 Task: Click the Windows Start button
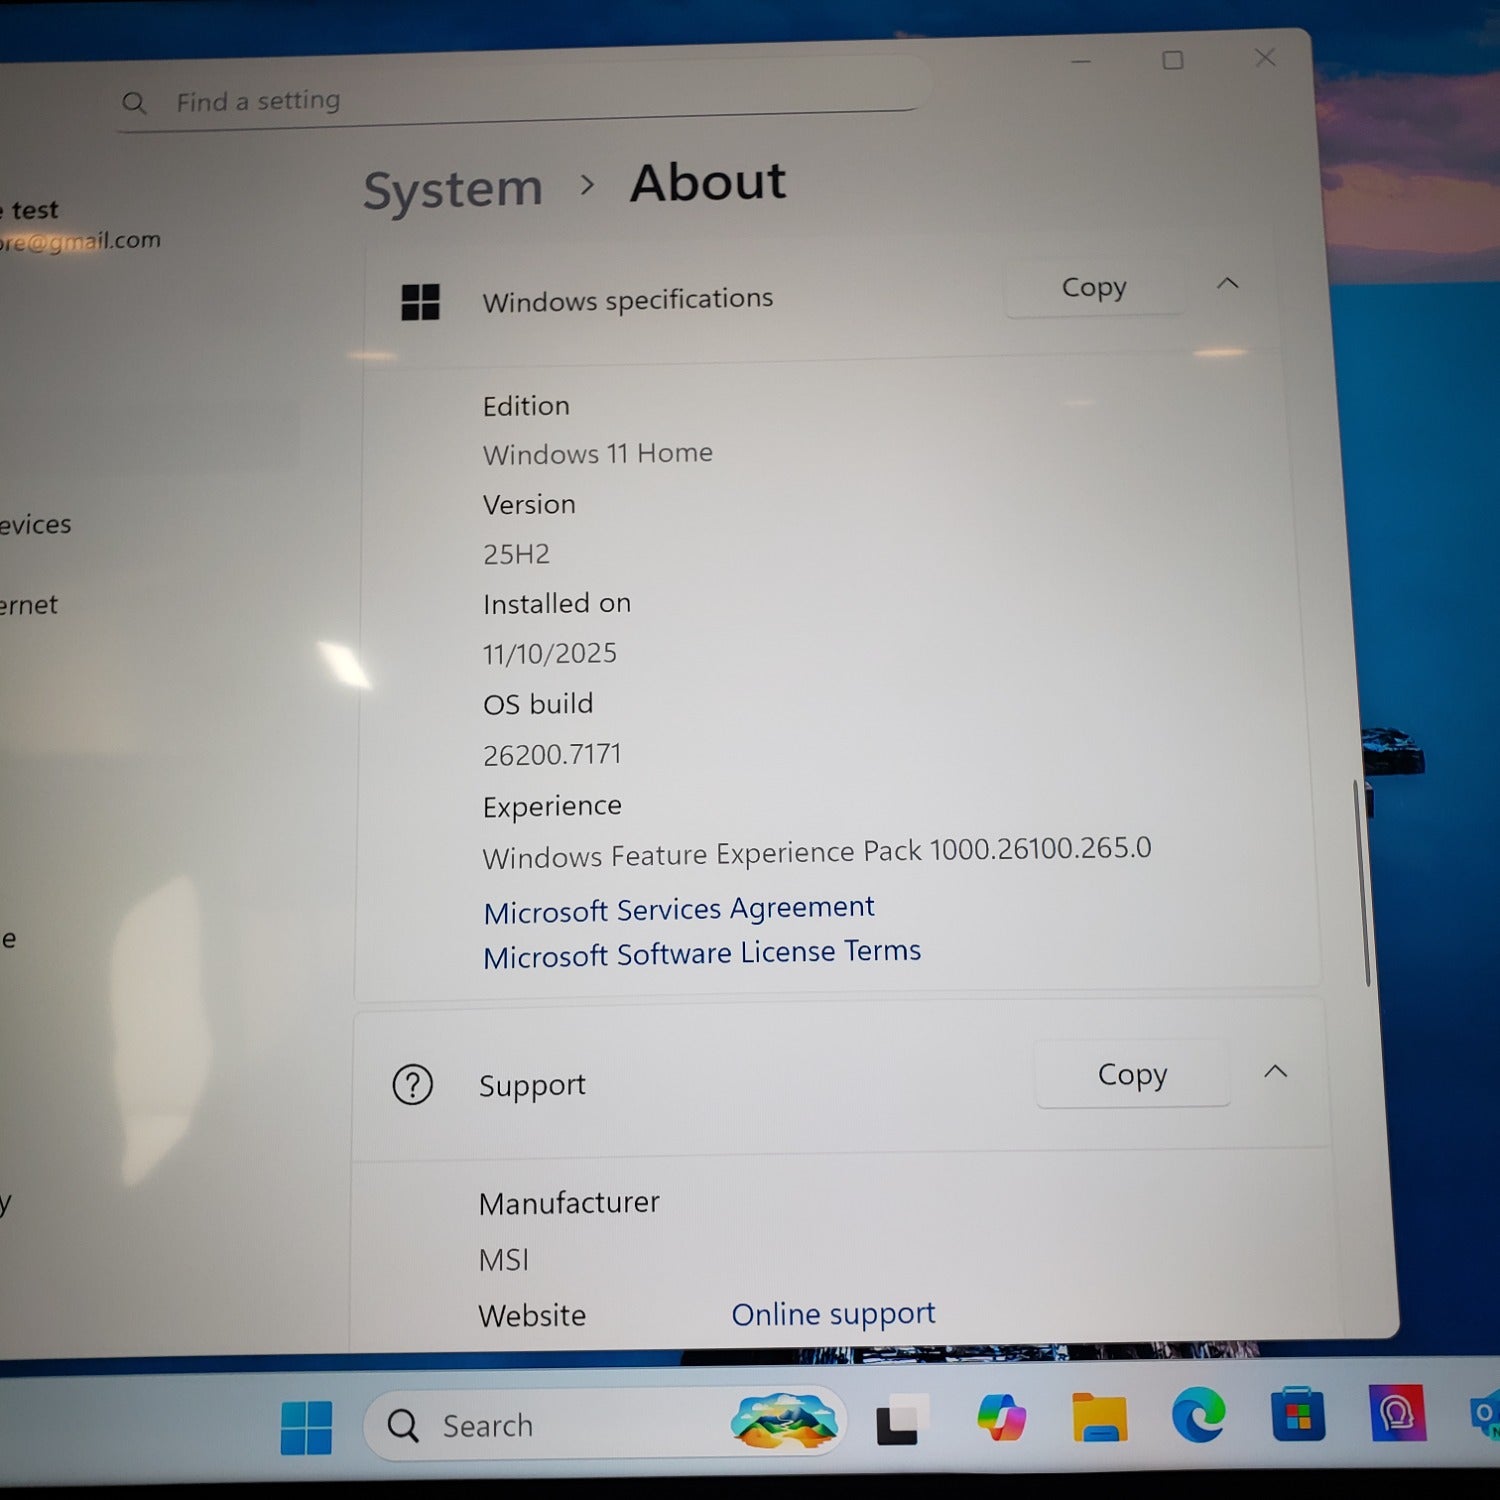point(306,1427)
